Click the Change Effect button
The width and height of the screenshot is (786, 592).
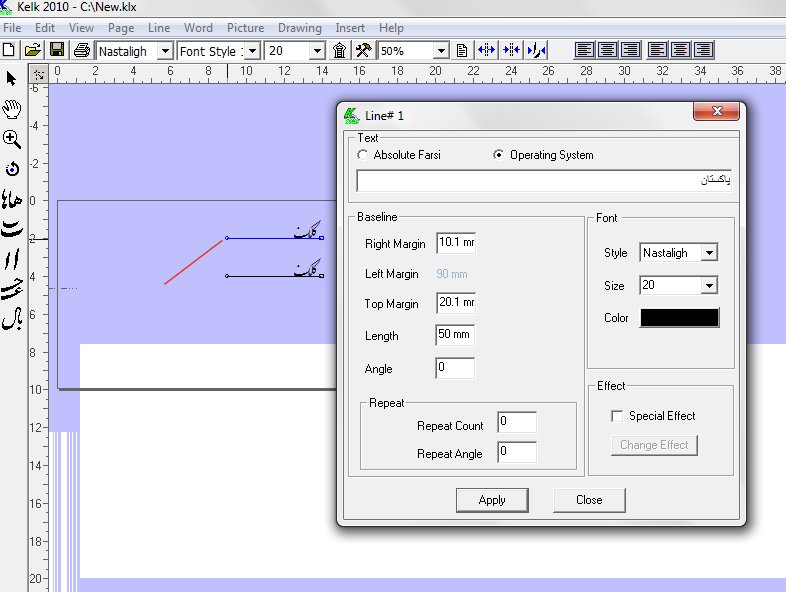tap(654, 445)
